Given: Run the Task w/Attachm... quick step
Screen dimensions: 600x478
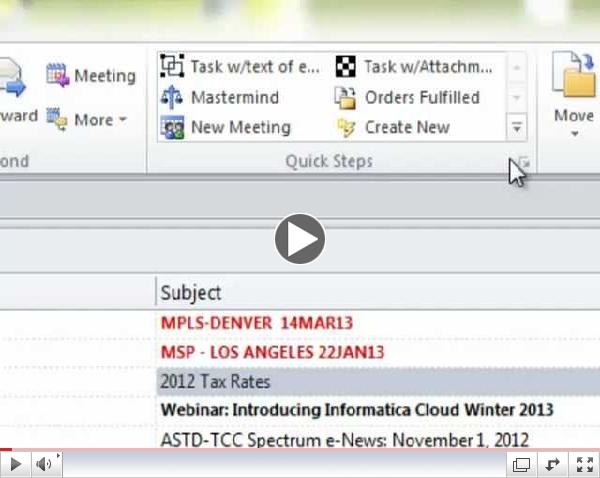Looking at the screenshot, I should coord(428,67).
